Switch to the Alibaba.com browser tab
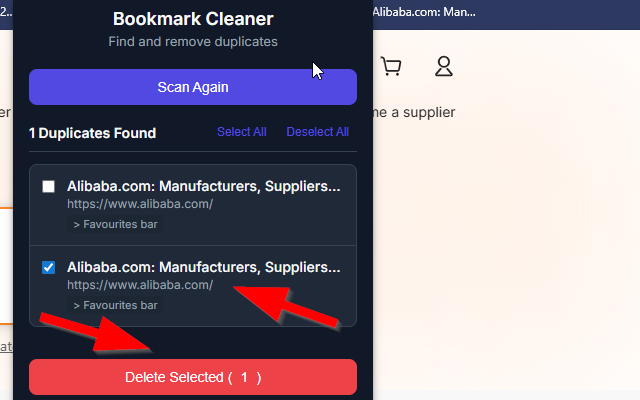 424,11
